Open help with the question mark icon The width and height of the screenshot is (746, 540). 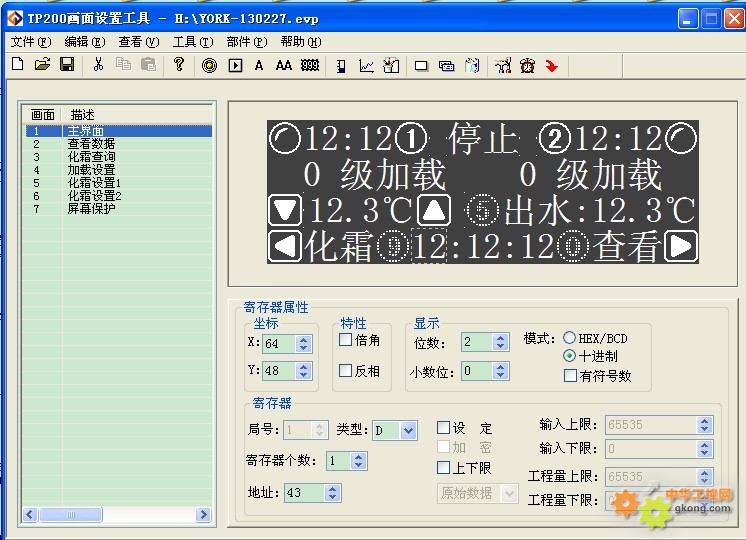coord(179,64)
